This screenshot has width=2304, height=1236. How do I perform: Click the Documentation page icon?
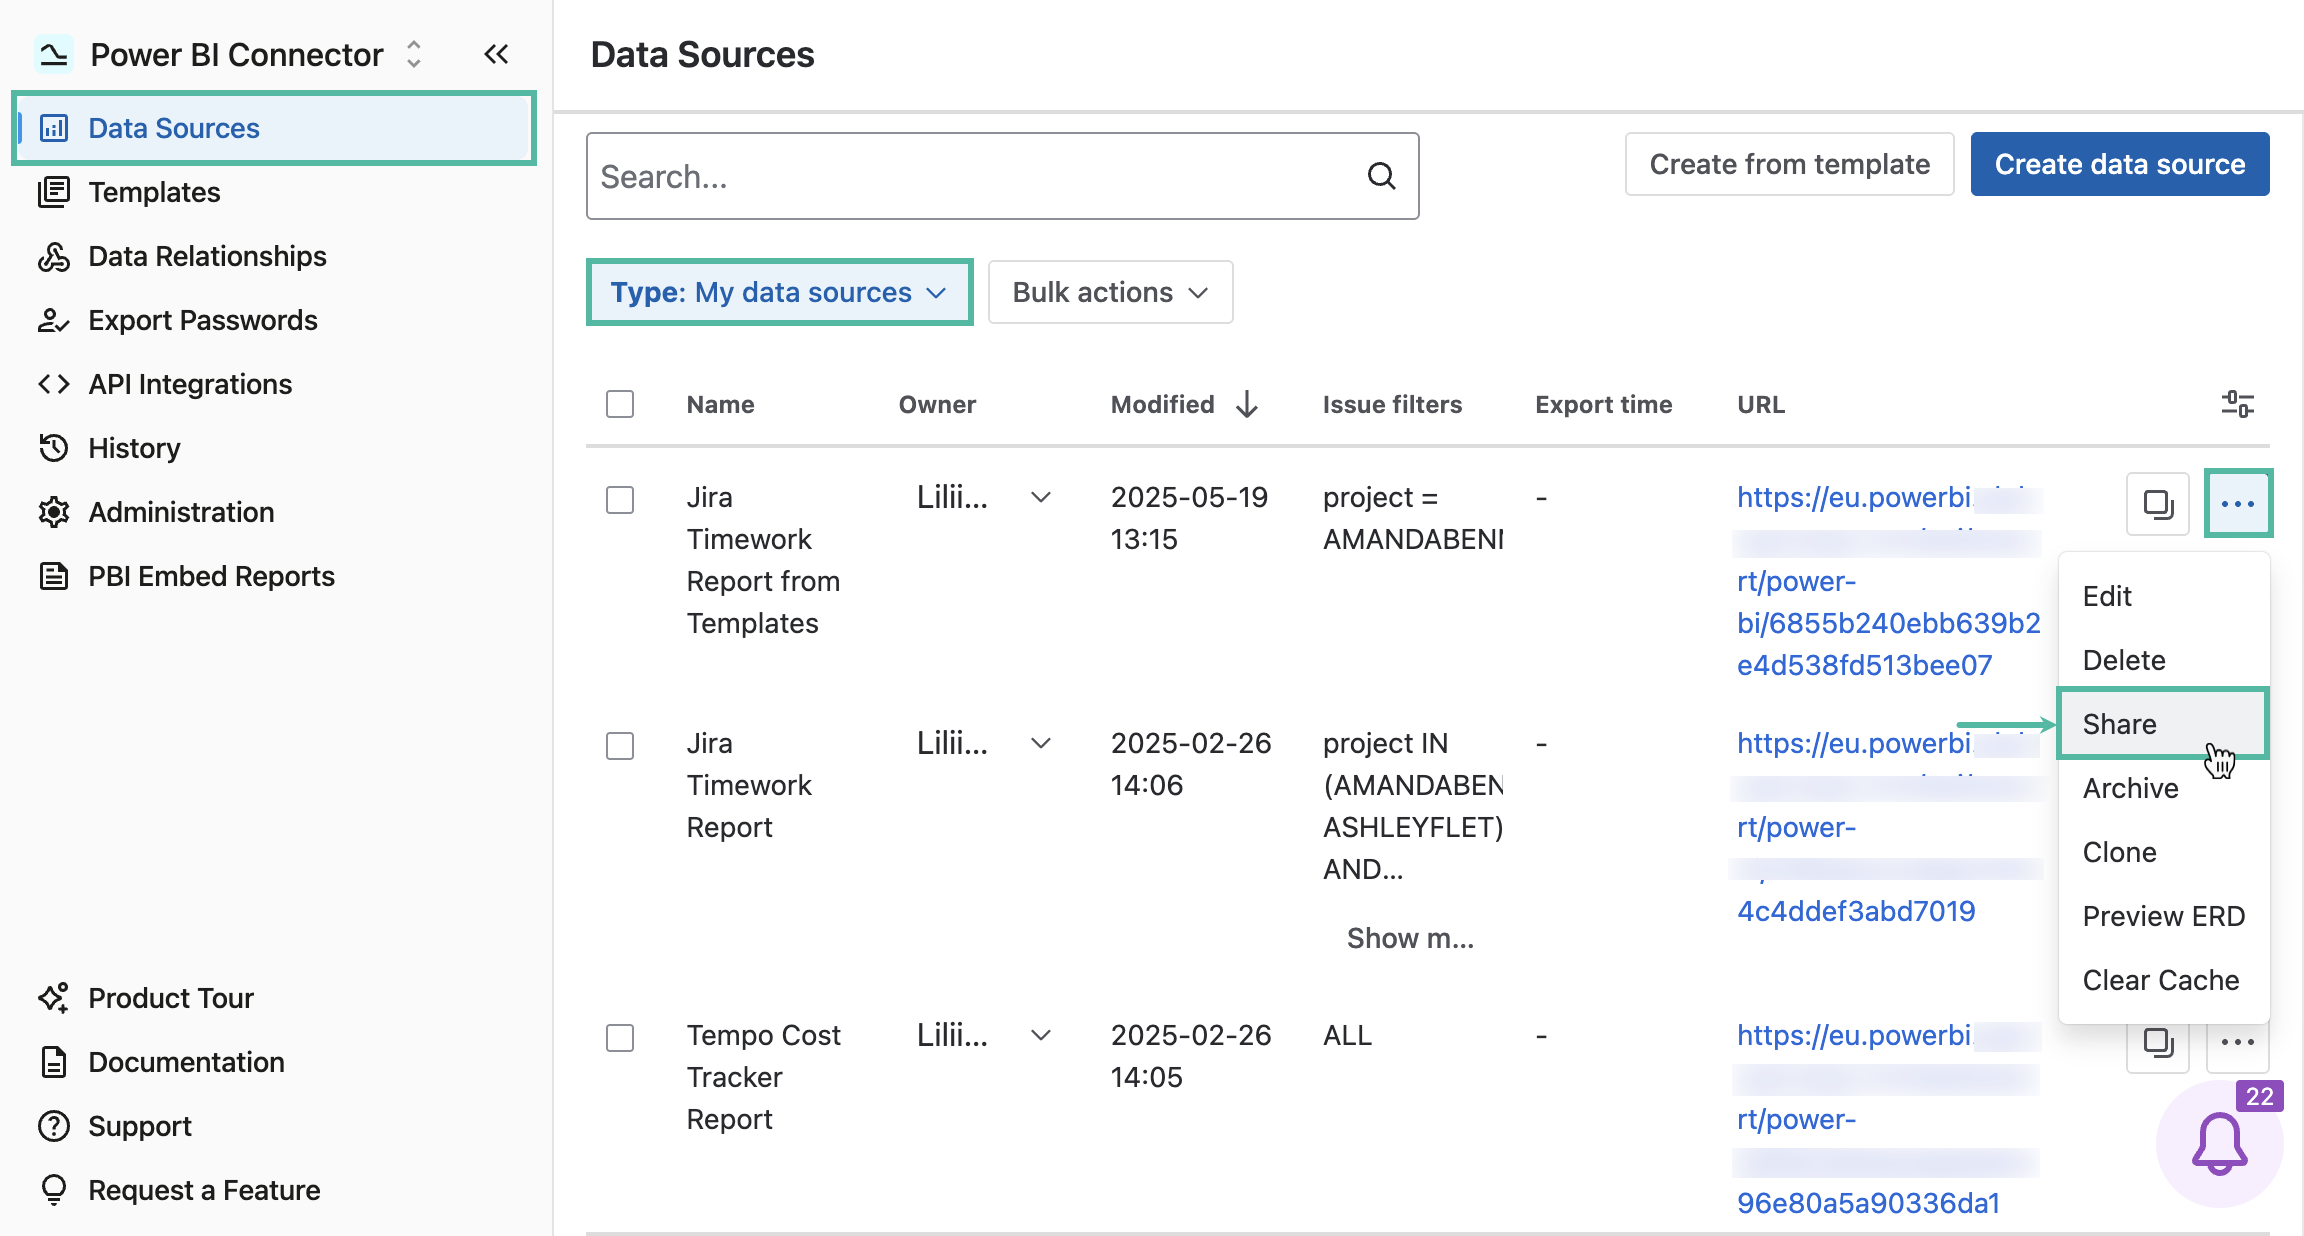(54, 1062)
